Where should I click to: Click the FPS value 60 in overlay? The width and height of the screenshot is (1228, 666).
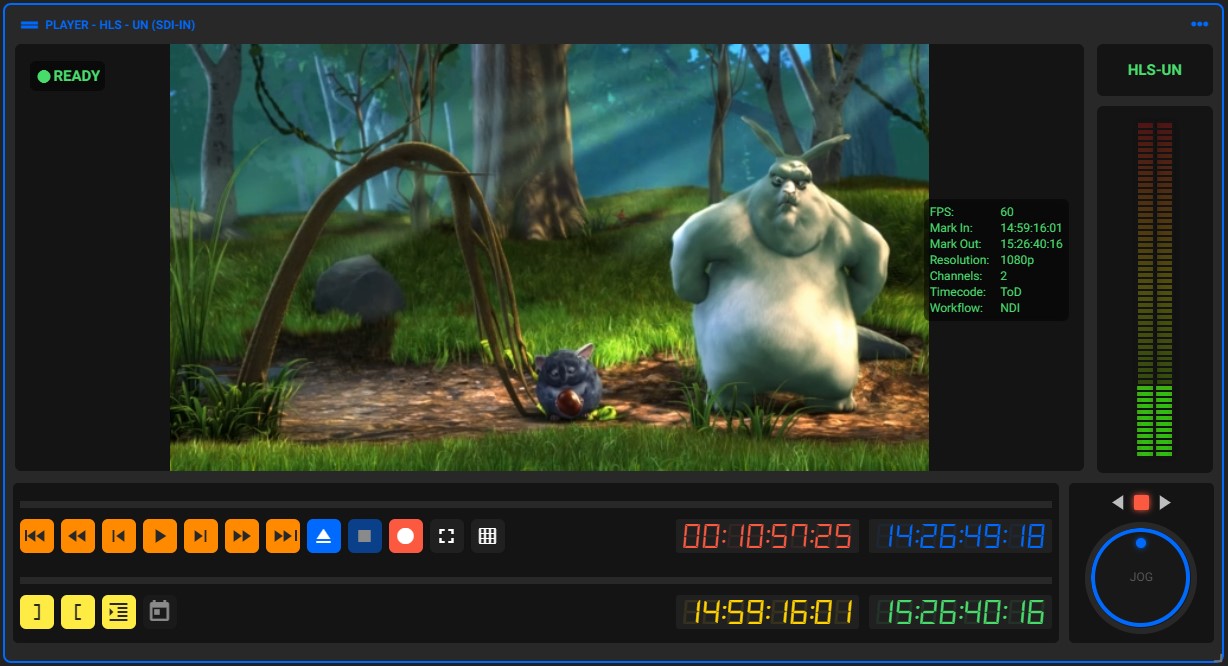click(1007, 212)
